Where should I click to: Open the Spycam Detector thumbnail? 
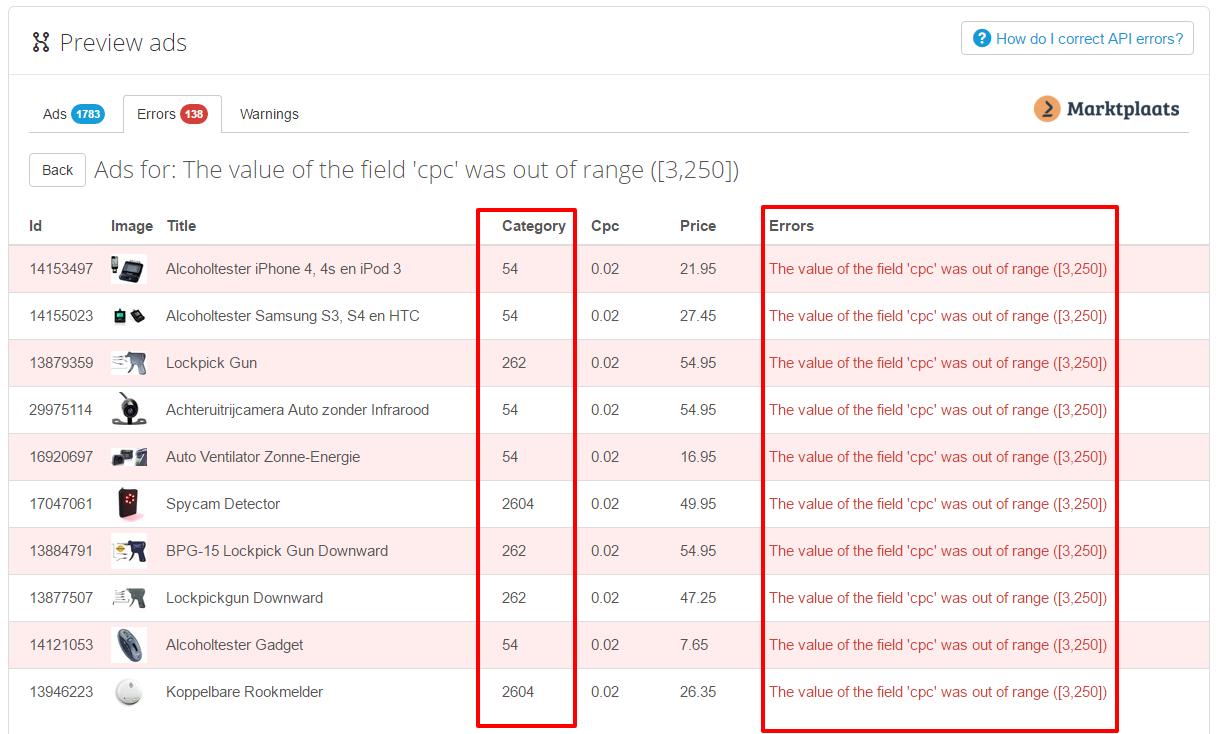(x=129, y=504)
